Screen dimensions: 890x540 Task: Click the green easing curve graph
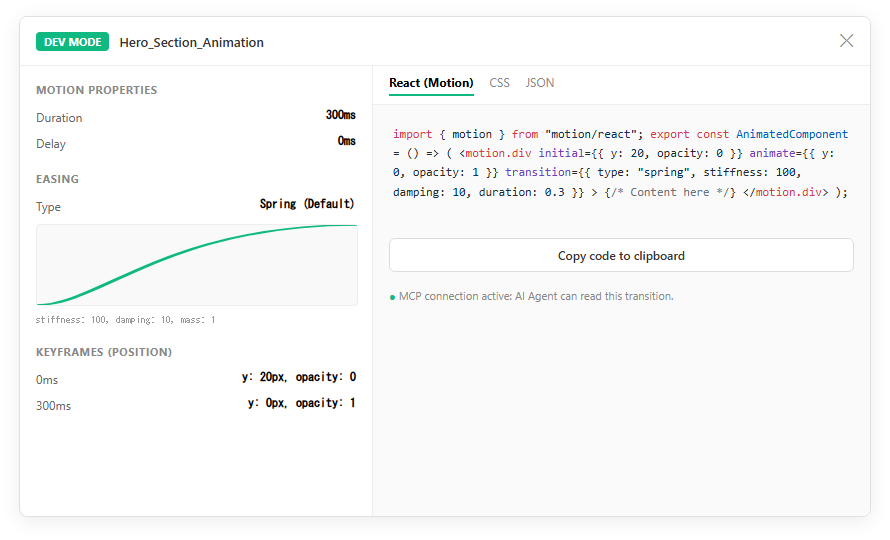click(x=197, y=265)
